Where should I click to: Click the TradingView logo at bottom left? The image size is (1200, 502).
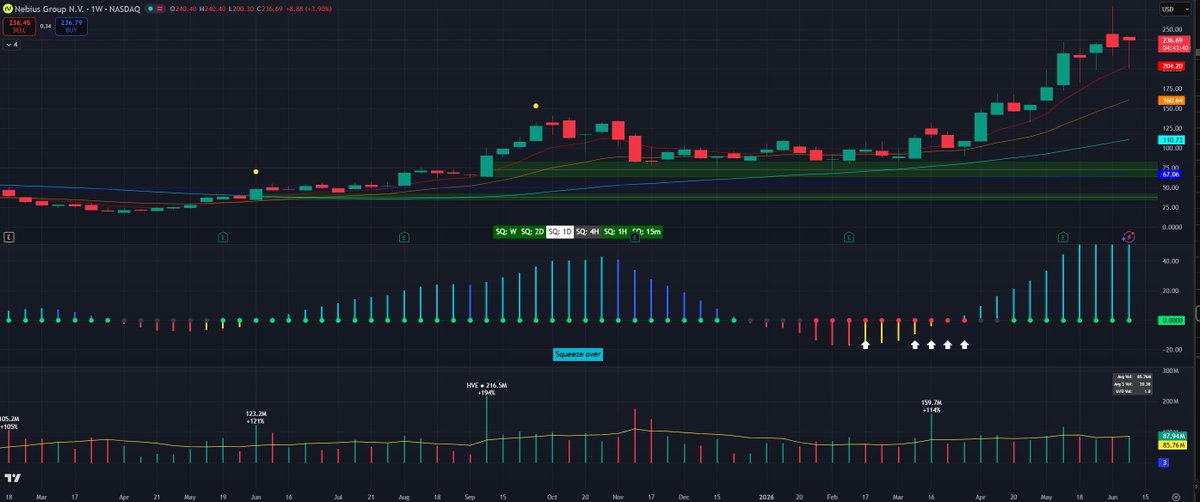(14, 480)
